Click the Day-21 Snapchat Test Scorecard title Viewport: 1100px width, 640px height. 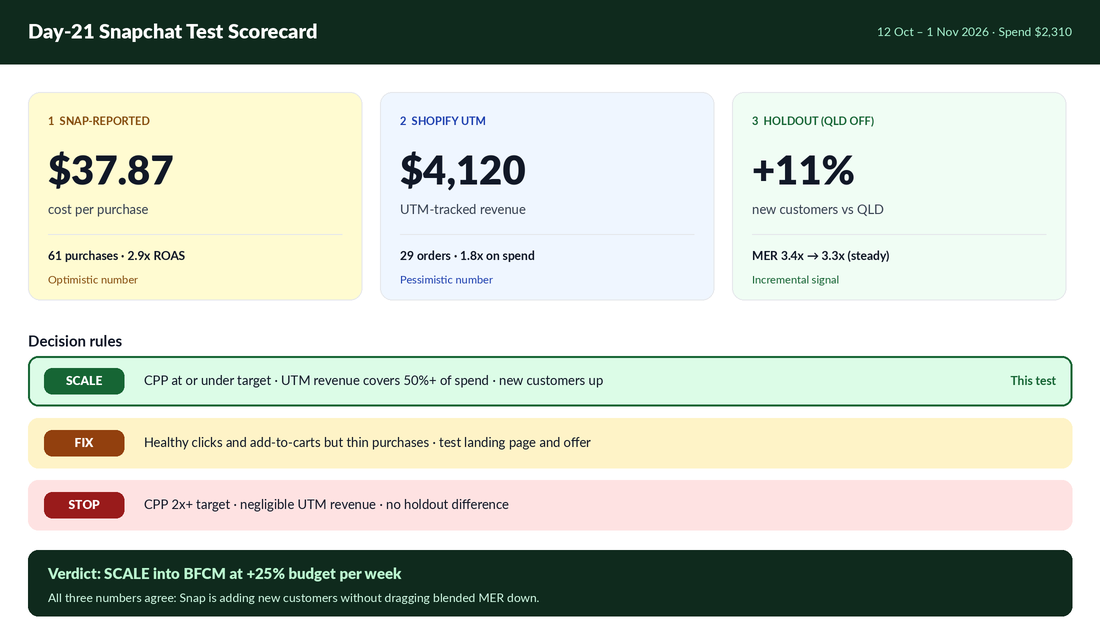[x=173, y=32]
